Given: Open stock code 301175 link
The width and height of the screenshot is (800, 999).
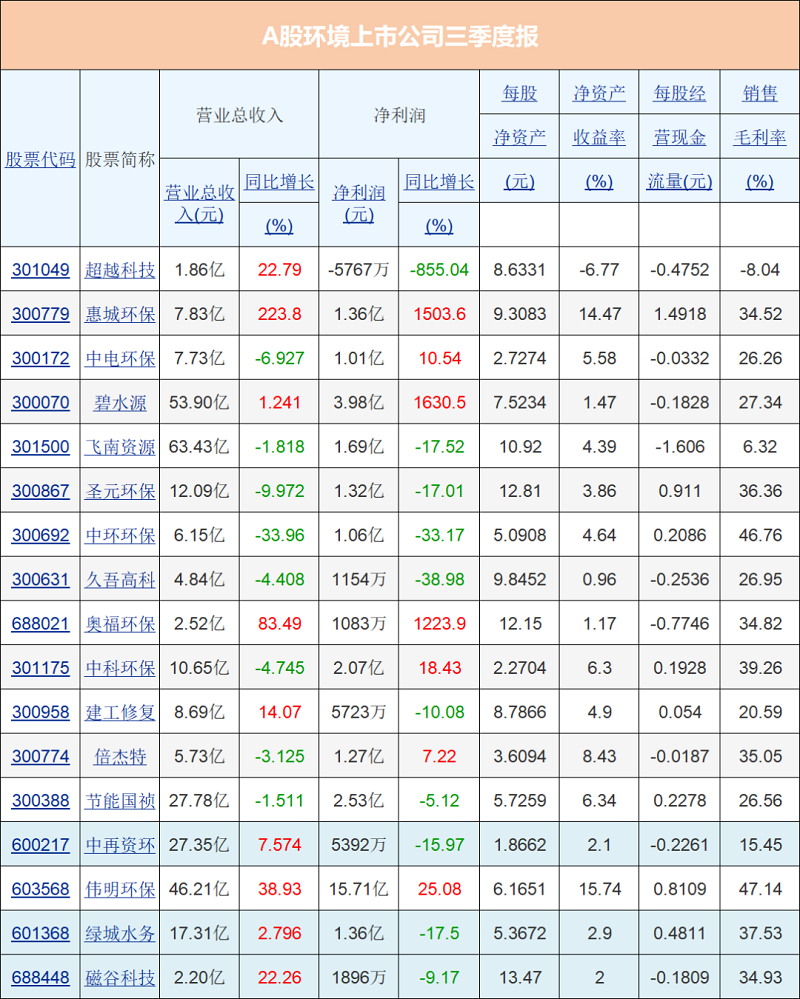Looking at the screenshot, I should (x=40, y=668).
